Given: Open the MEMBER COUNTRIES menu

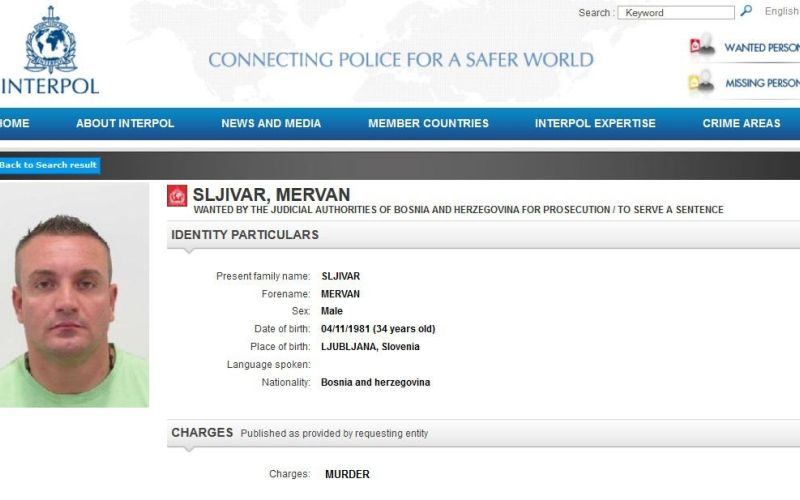Looking at the screenshot, I should click(x=429, y=123).
